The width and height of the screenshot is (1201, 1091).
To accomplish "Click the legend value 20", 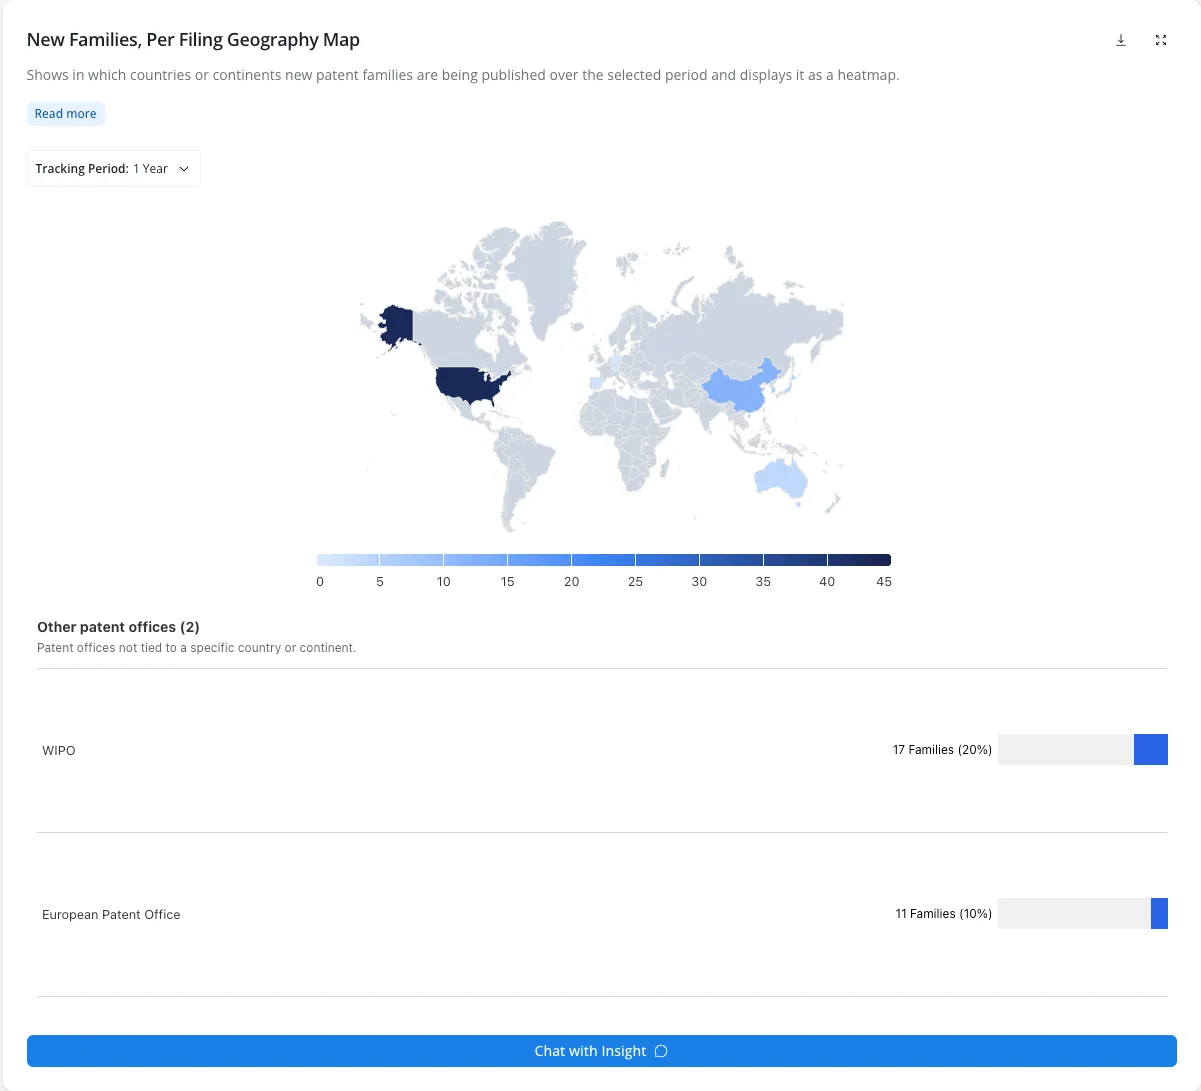I will coord(571,582).
